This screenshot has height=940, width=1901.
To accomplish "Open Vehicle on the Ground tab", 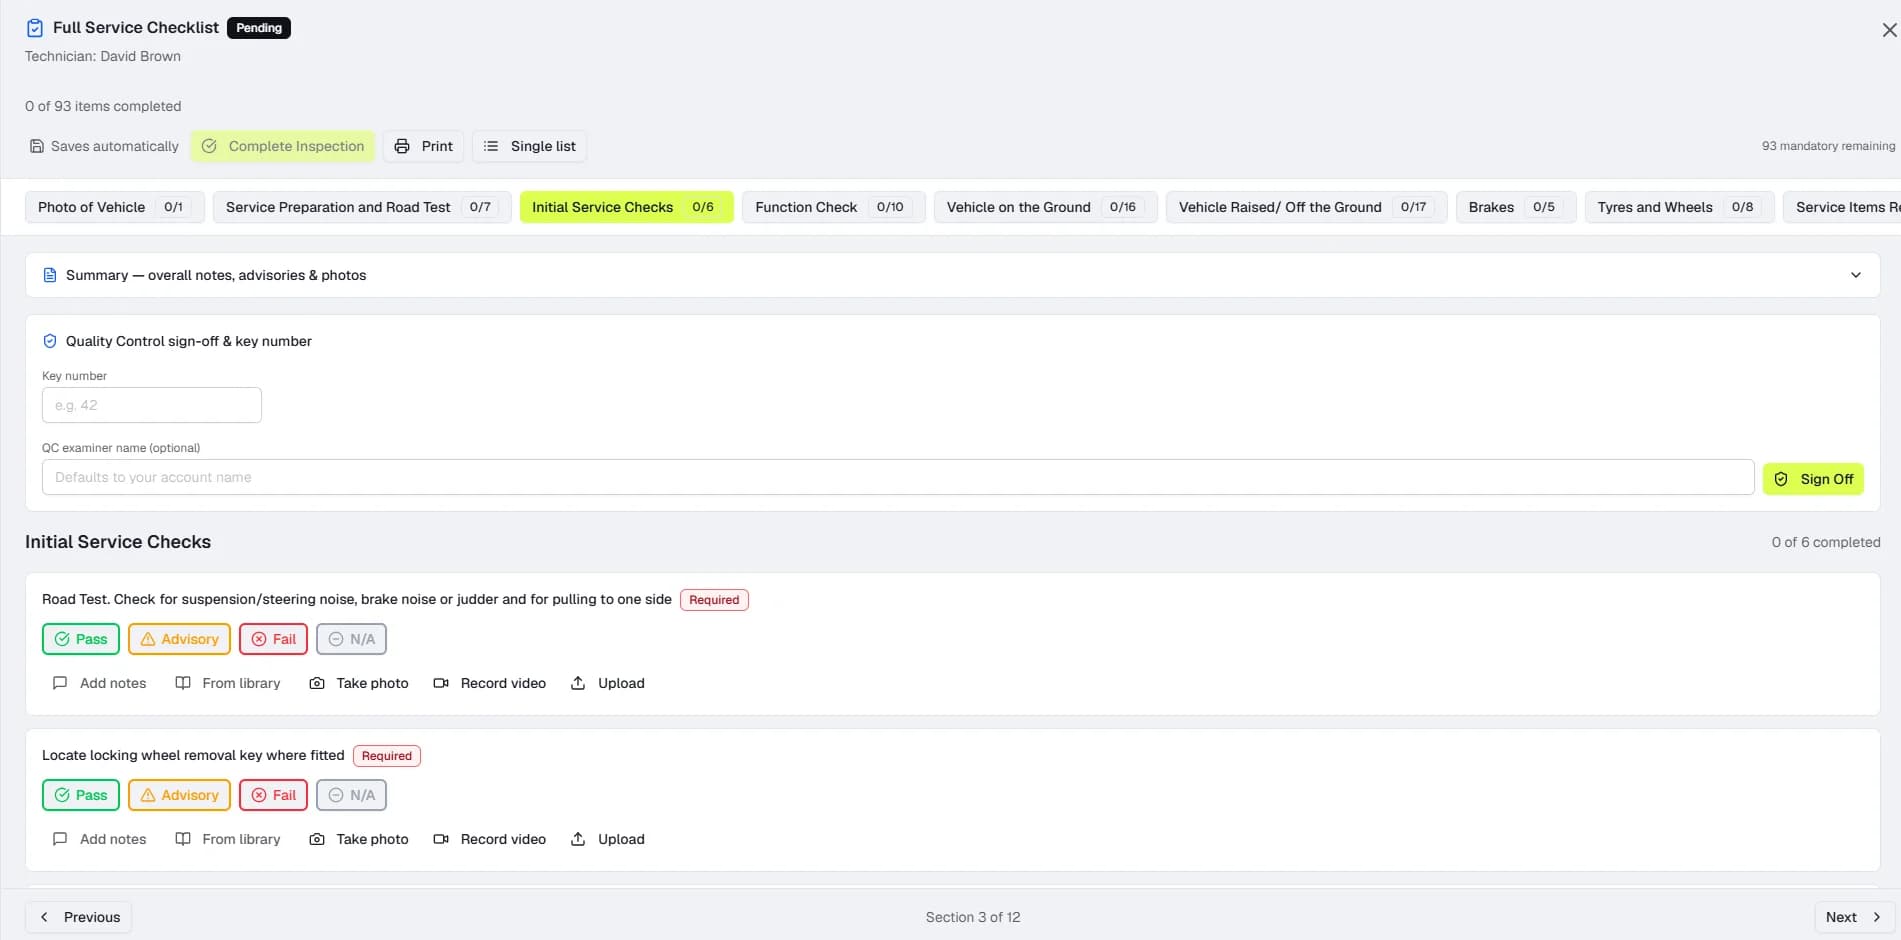I will coord(1046,207).
